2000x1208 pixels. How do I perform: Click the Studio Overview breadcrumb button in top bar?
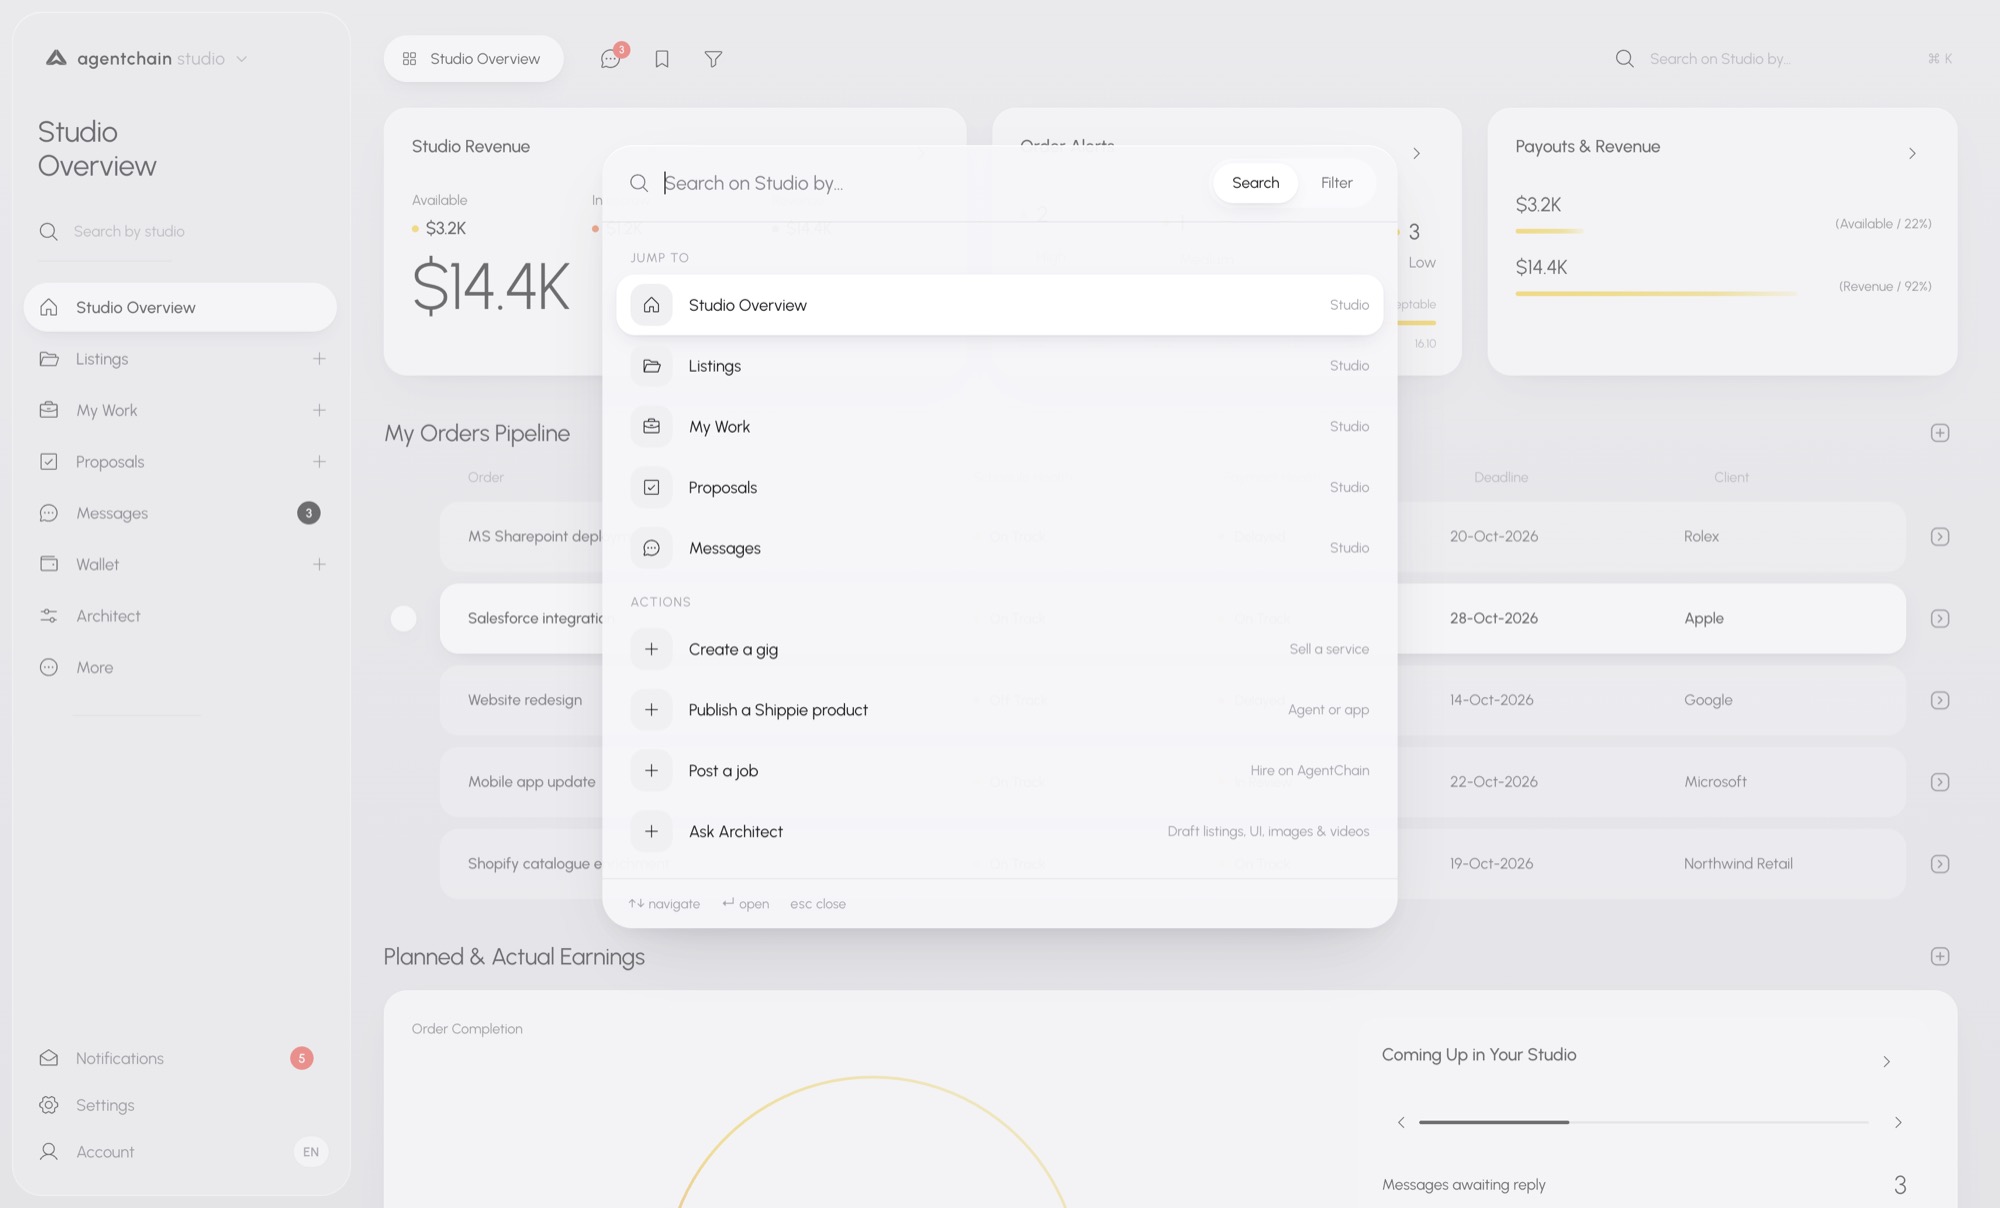(x=473, y=59)
